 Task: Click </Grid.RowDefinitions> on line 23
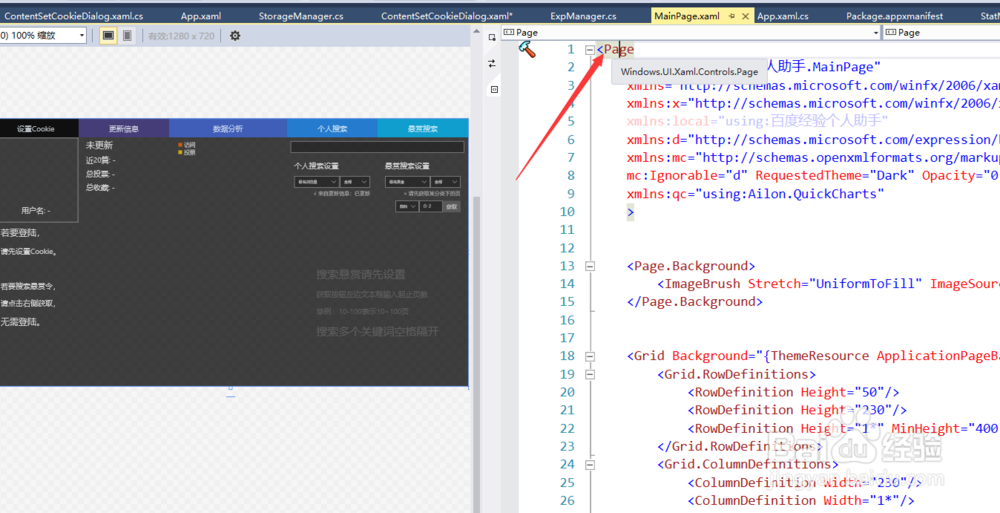pyautogui.click(x=740, y=446)
